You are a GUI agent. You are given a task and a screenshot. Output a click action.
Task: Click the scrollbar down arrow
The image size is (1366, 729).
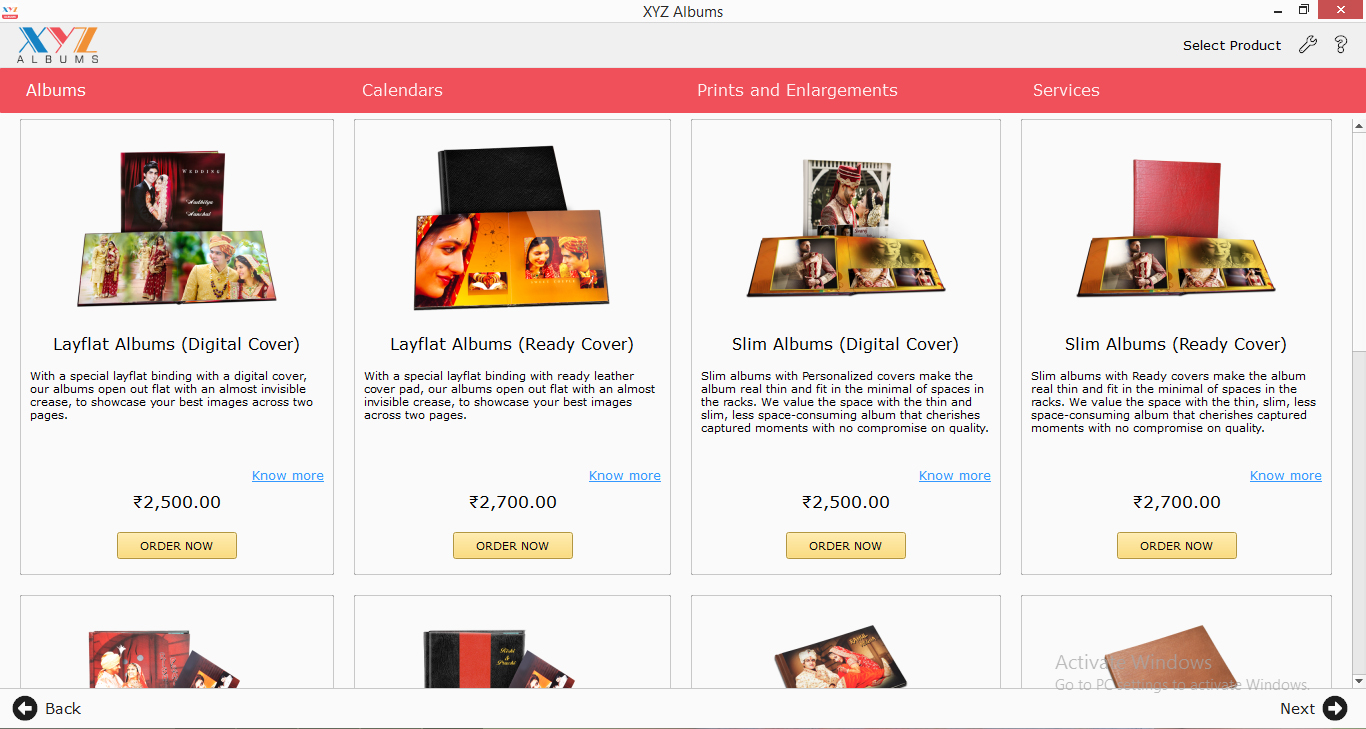(1359, 680)
